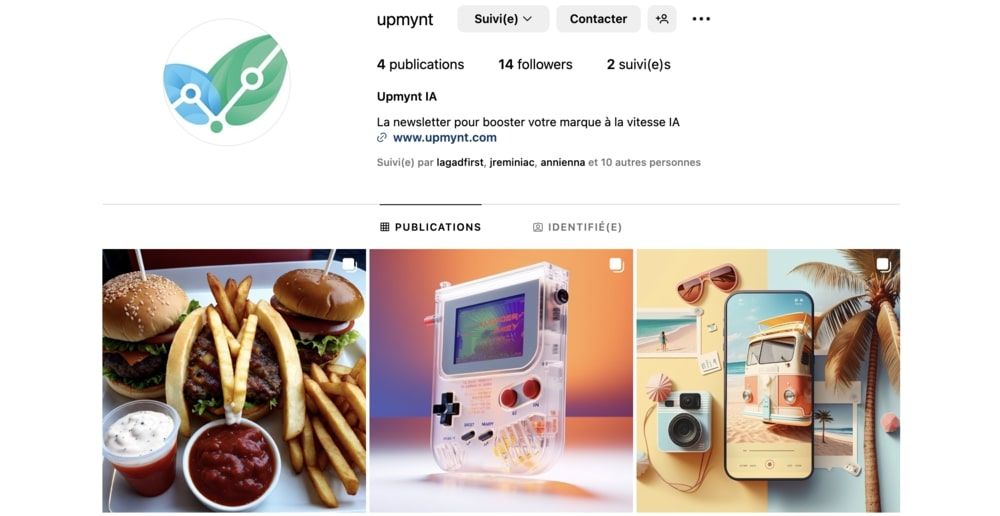The image size is (1000, 516).
Task: Open the burgers and fries post thumbnail
Action: pyautogui.click(x=234, y=381)
